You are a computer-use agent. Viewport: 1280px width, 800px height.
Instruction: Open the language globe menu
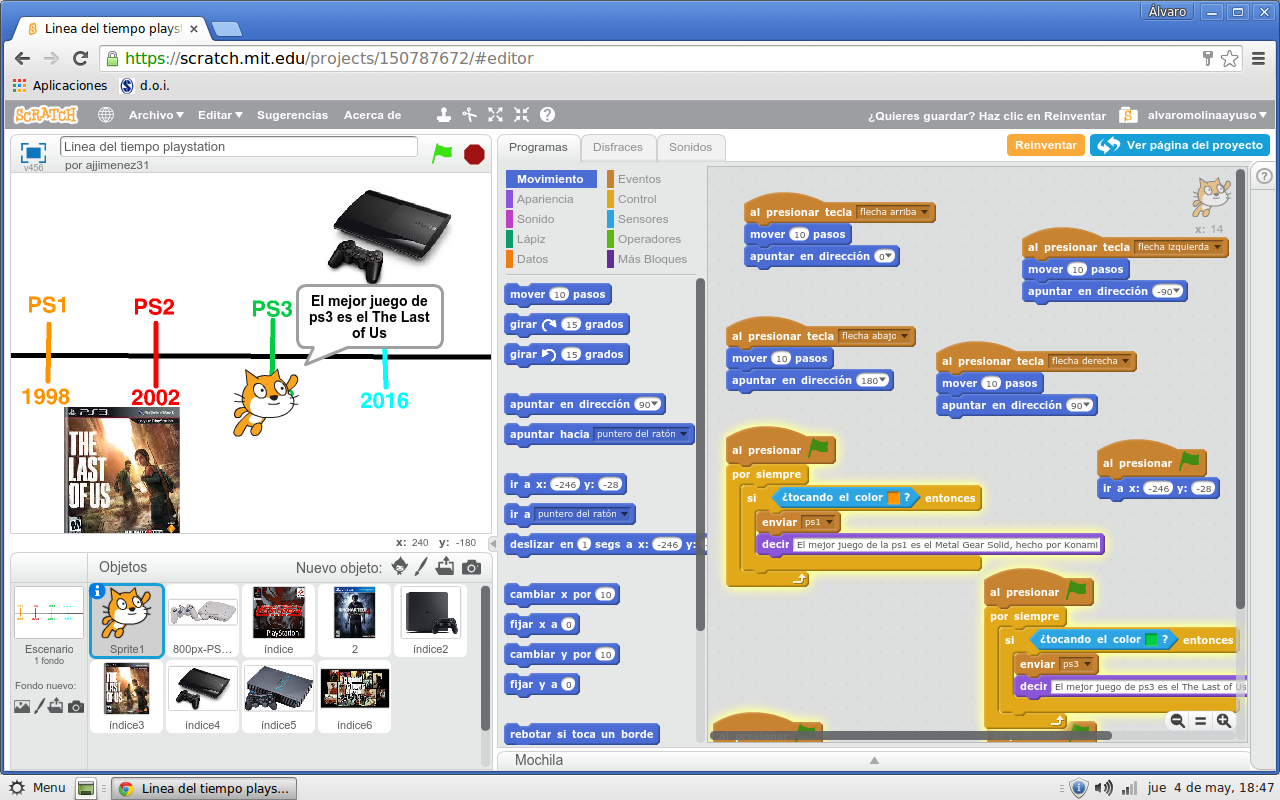click(x=105, y=114)
